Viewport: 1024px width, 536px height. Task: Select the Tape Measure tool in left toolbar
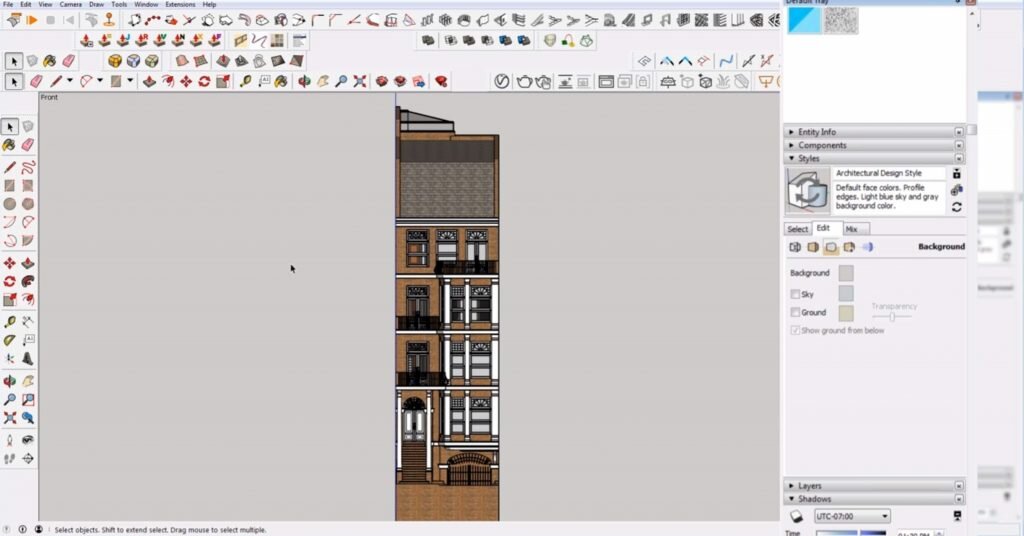tap(10, 322)
